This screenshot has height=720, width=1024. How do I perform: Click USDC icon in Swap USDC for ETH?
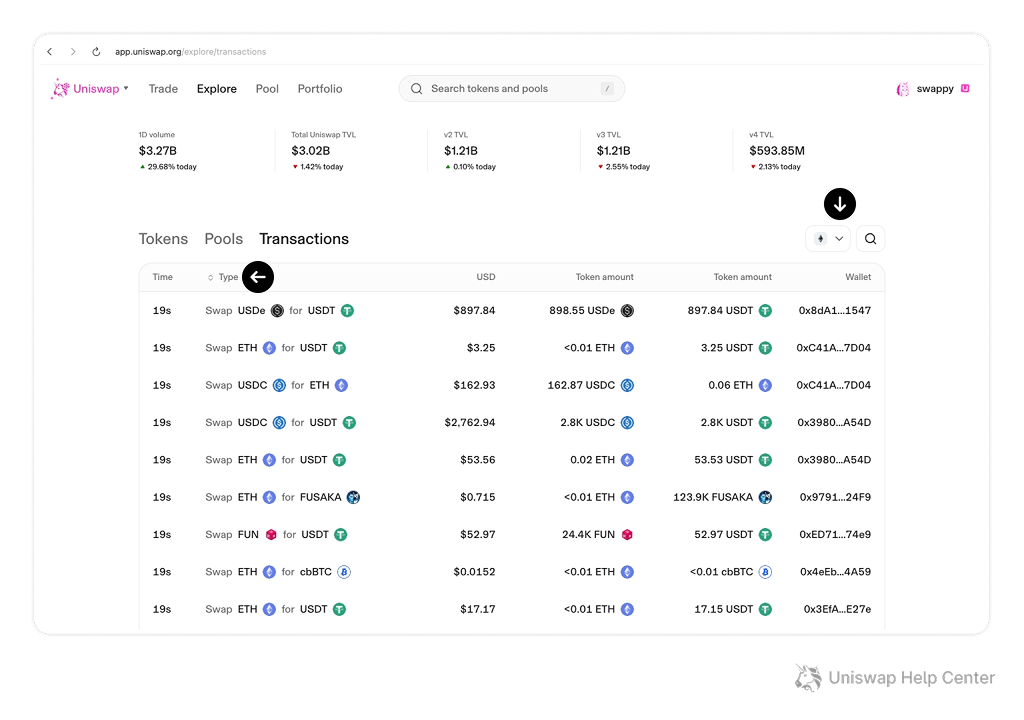pyautogui.click(x=280, y=385)
